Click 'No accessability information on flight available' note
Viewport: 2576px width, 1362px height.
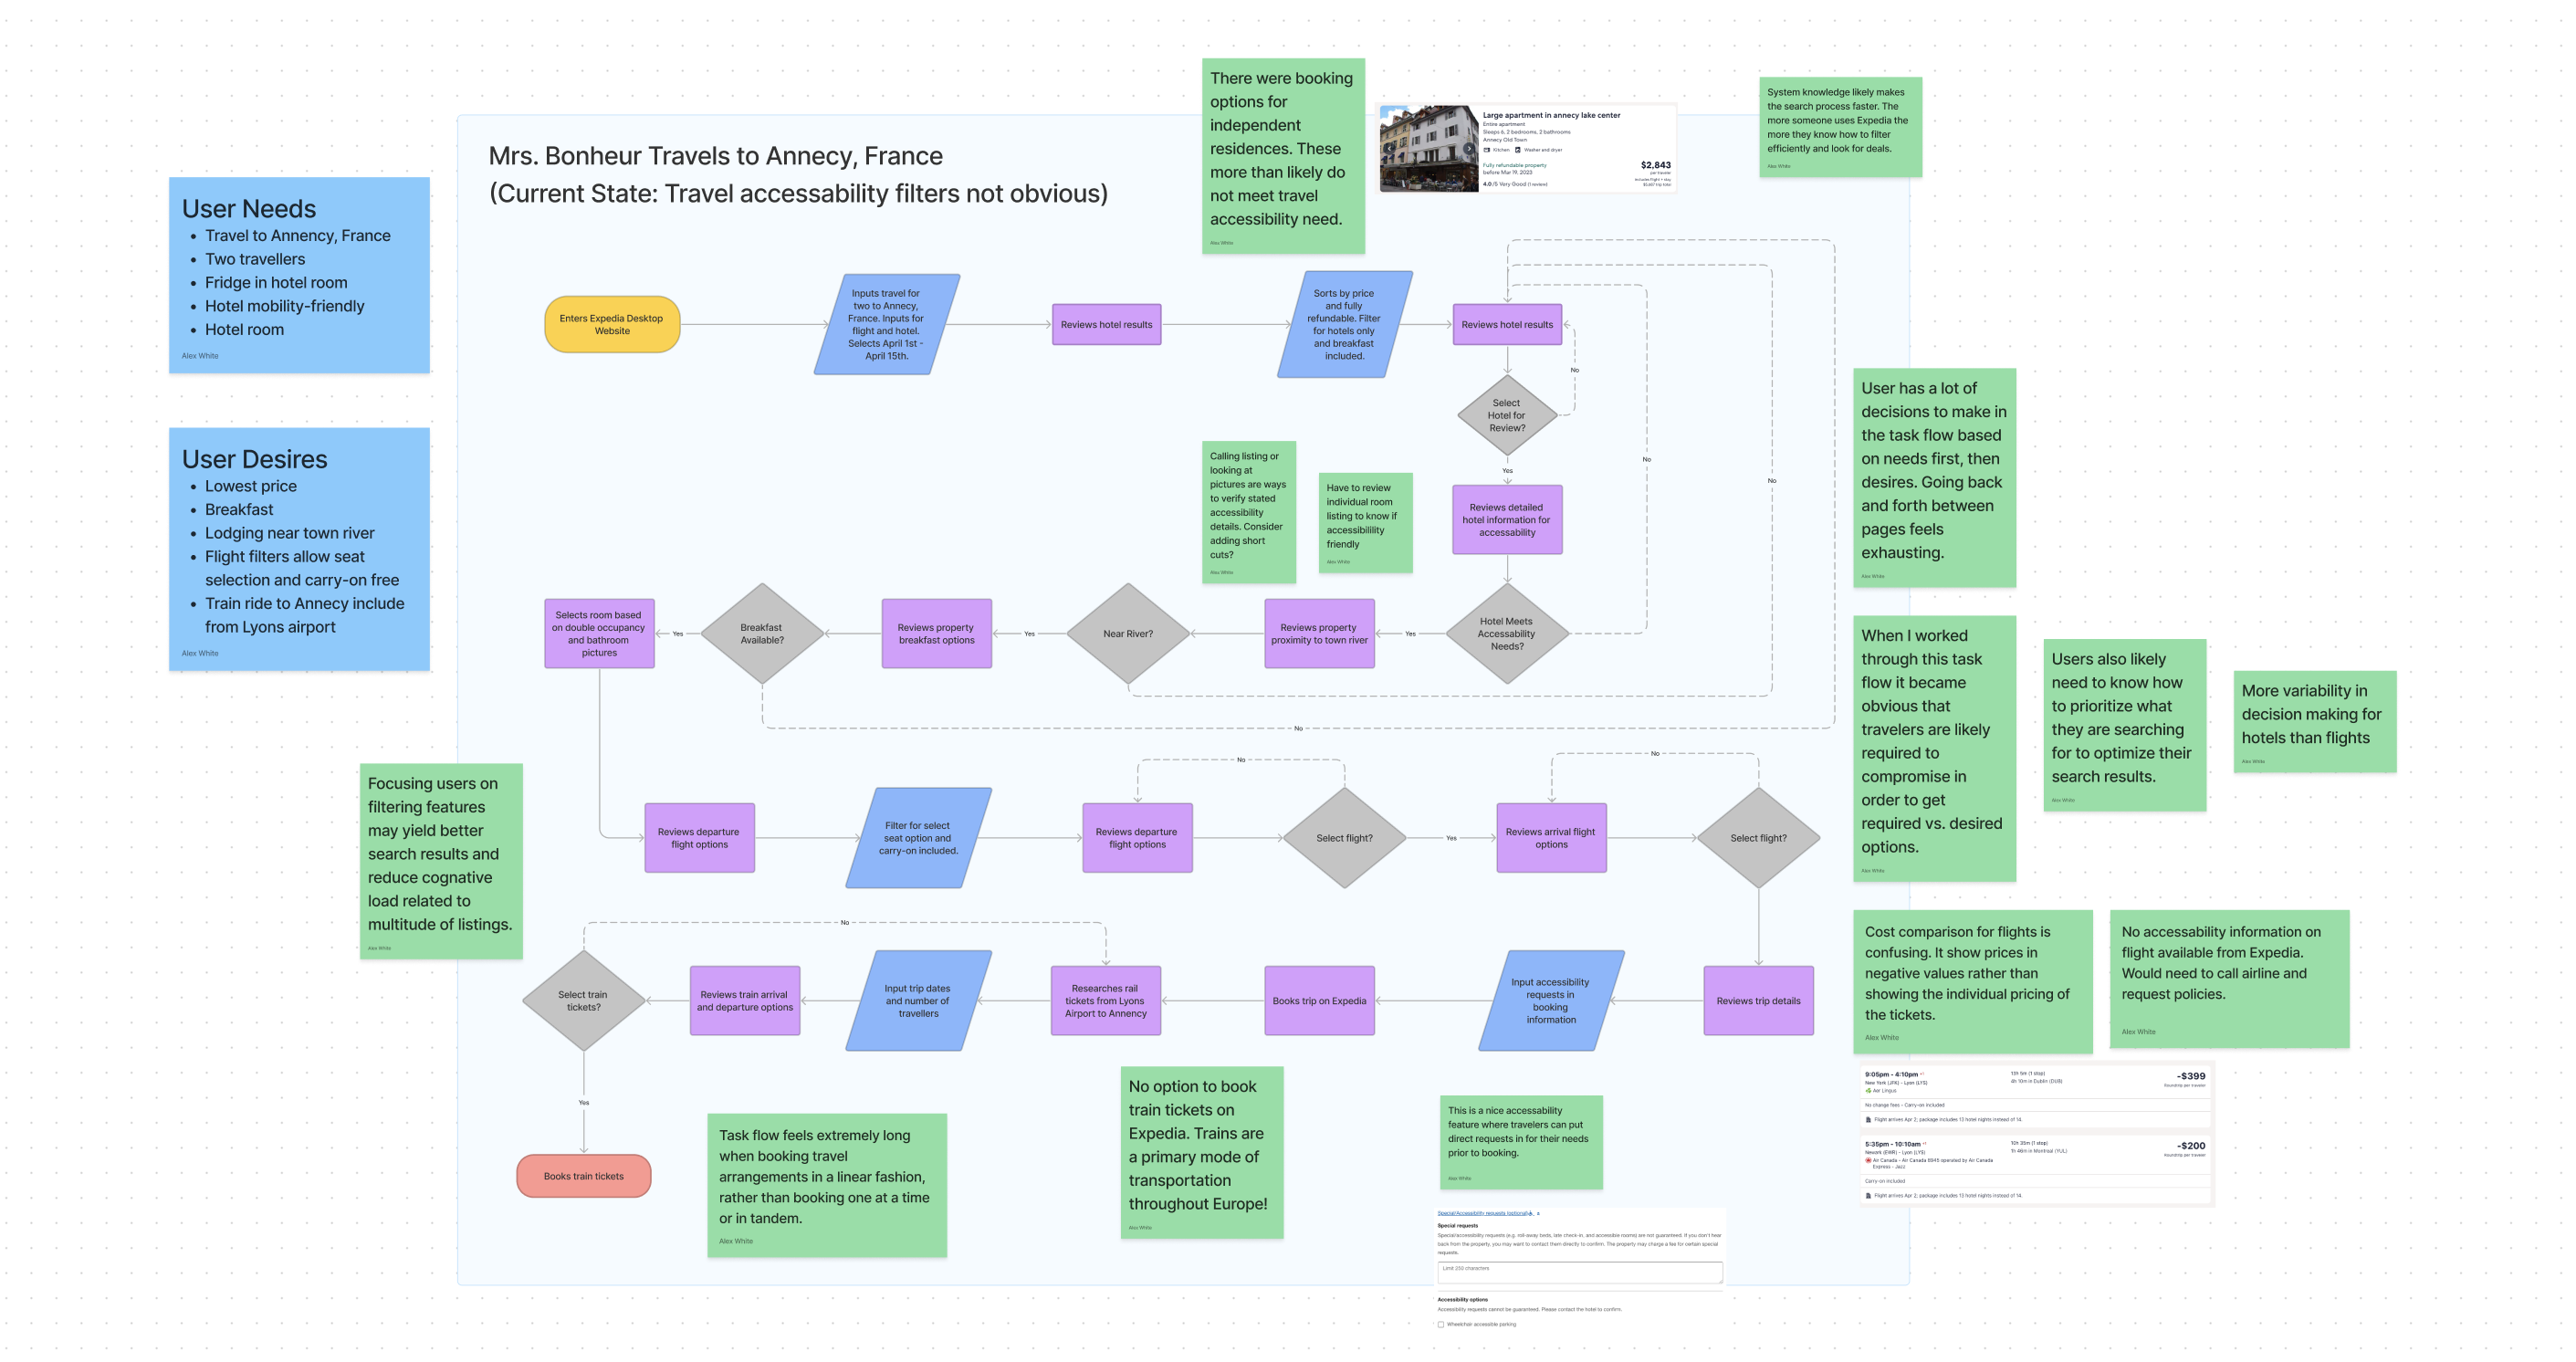(2229, 979)
